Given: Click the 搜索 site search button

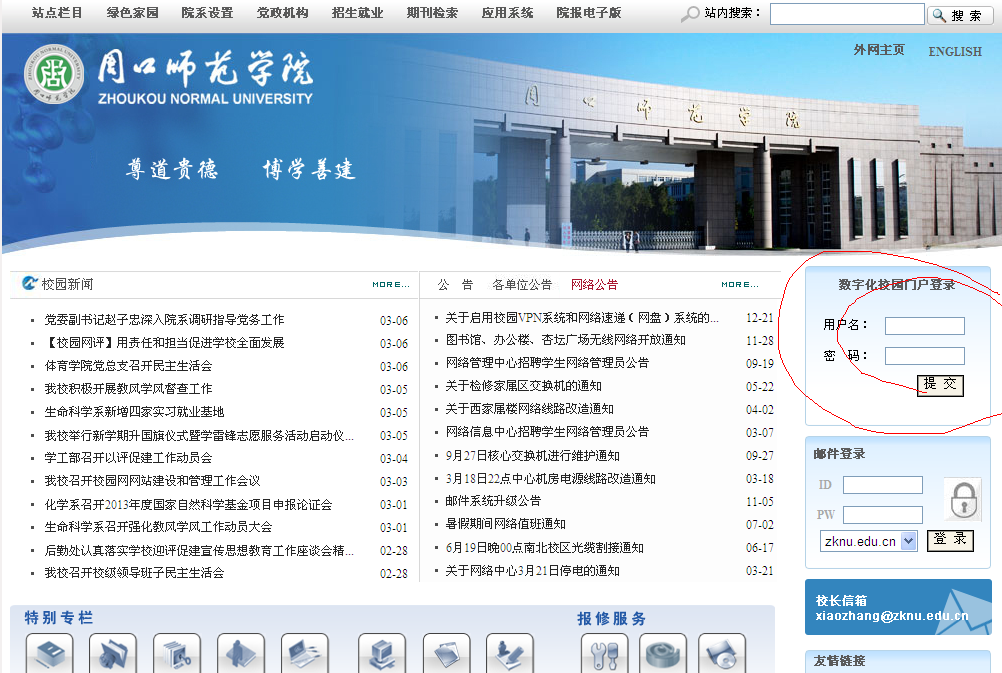Looking at the screenshot, I should click(960, 15).
